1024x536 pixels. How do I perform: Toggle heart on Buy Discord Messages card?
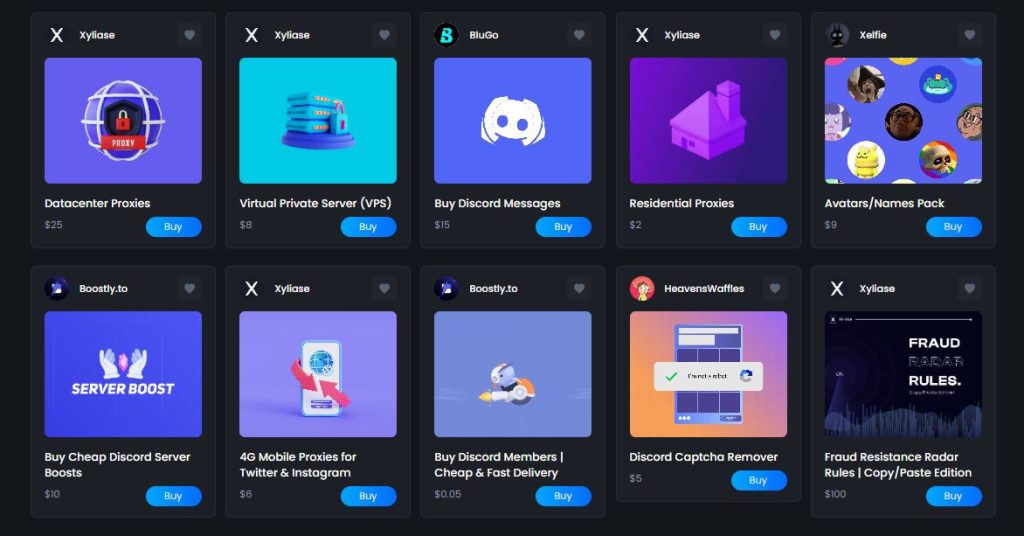(x=579, y=35)
